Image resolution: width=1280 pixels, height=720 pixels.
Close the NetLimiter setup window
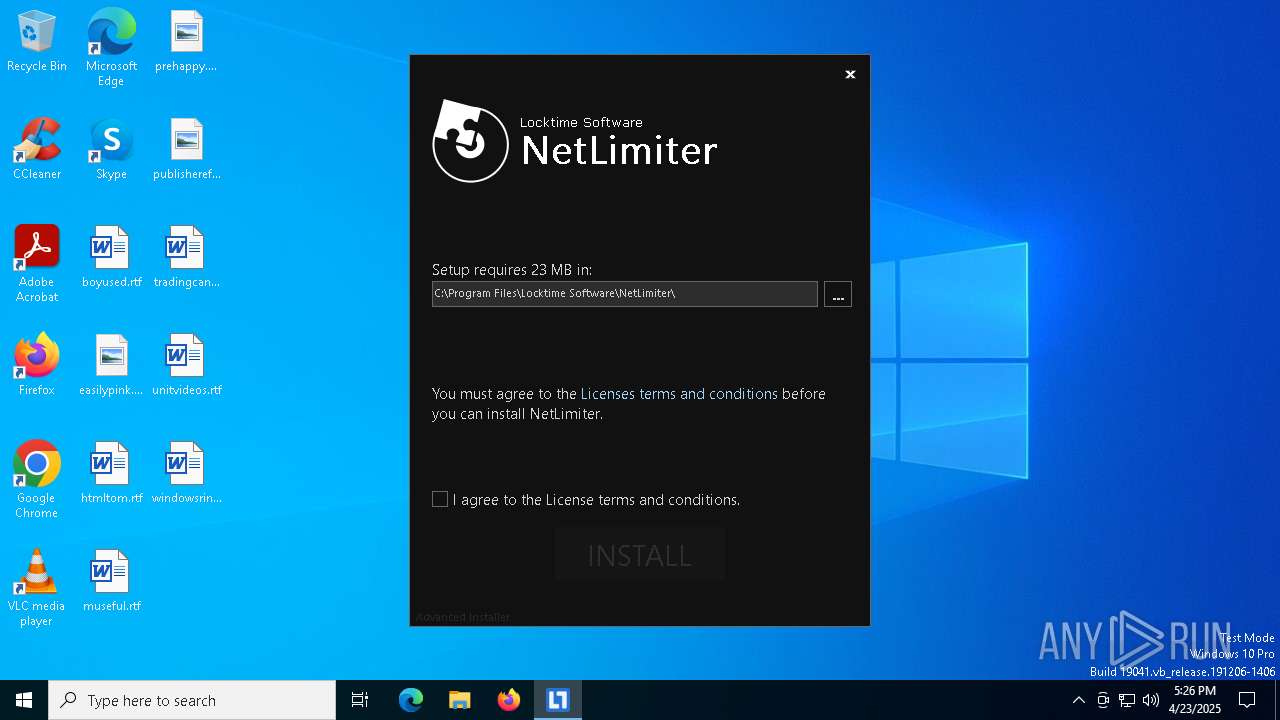point(850,74)
